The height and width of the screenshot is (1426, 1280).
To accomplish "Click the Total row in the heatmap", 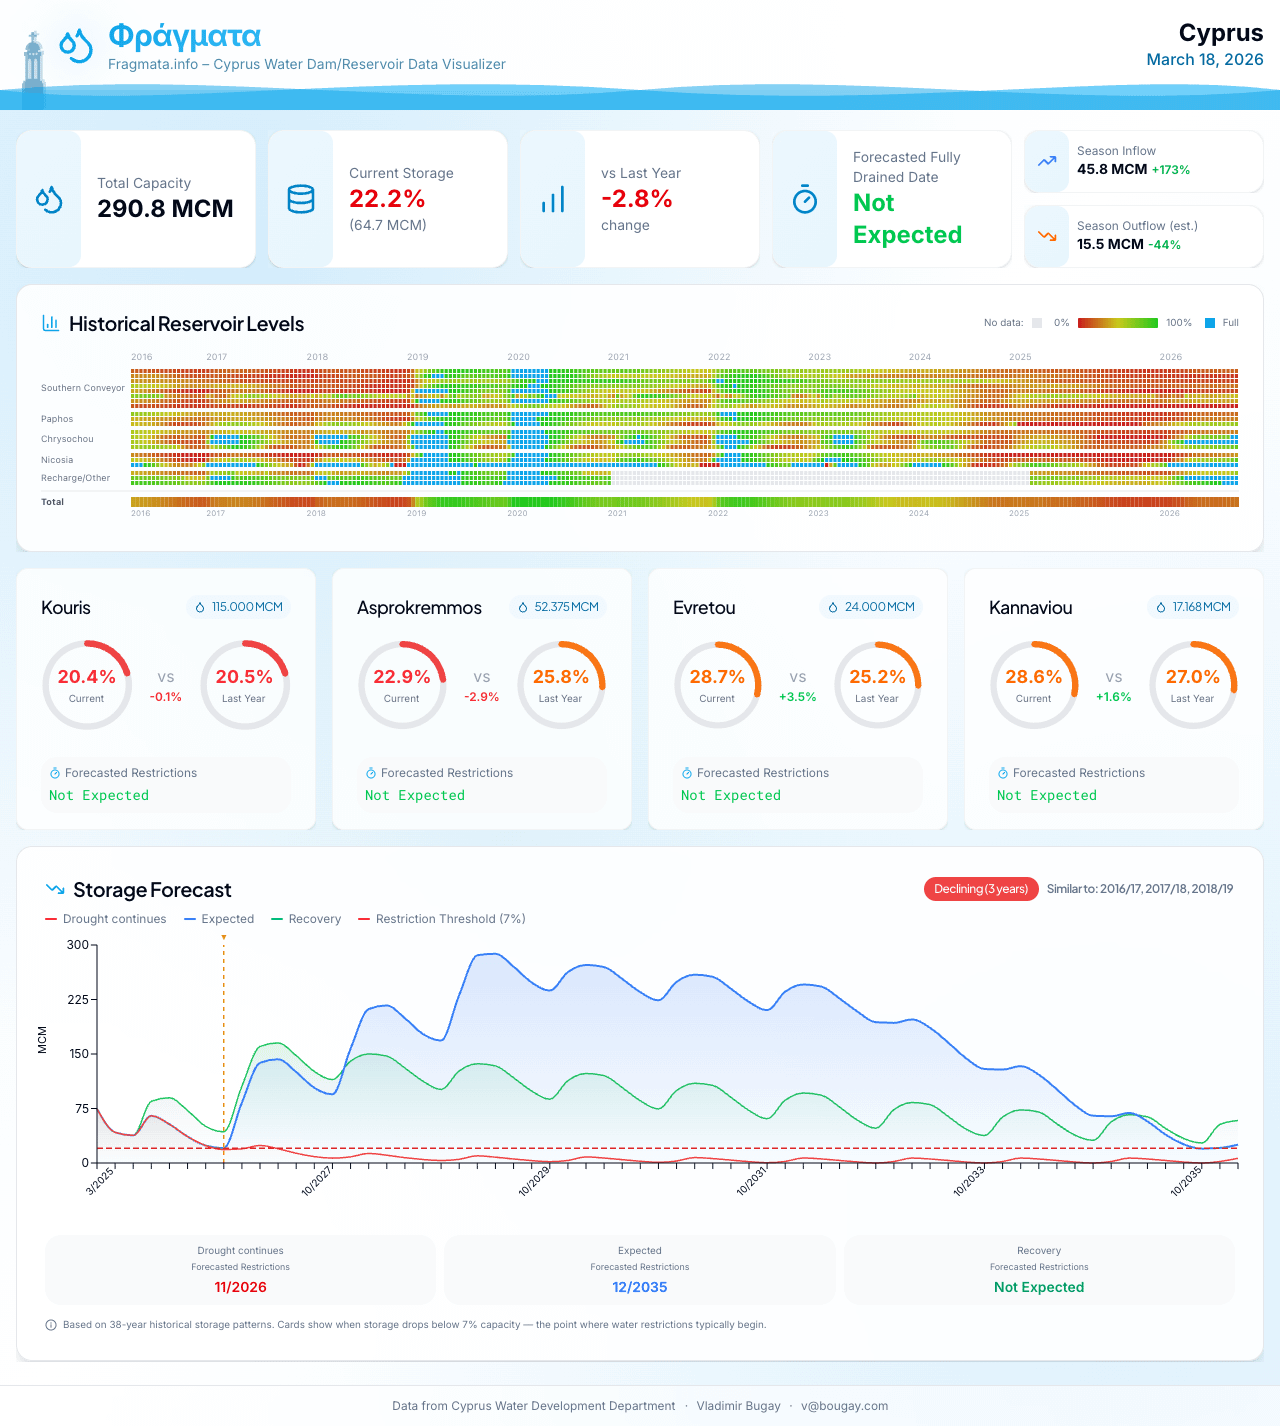I will click(x=684, y=502).
